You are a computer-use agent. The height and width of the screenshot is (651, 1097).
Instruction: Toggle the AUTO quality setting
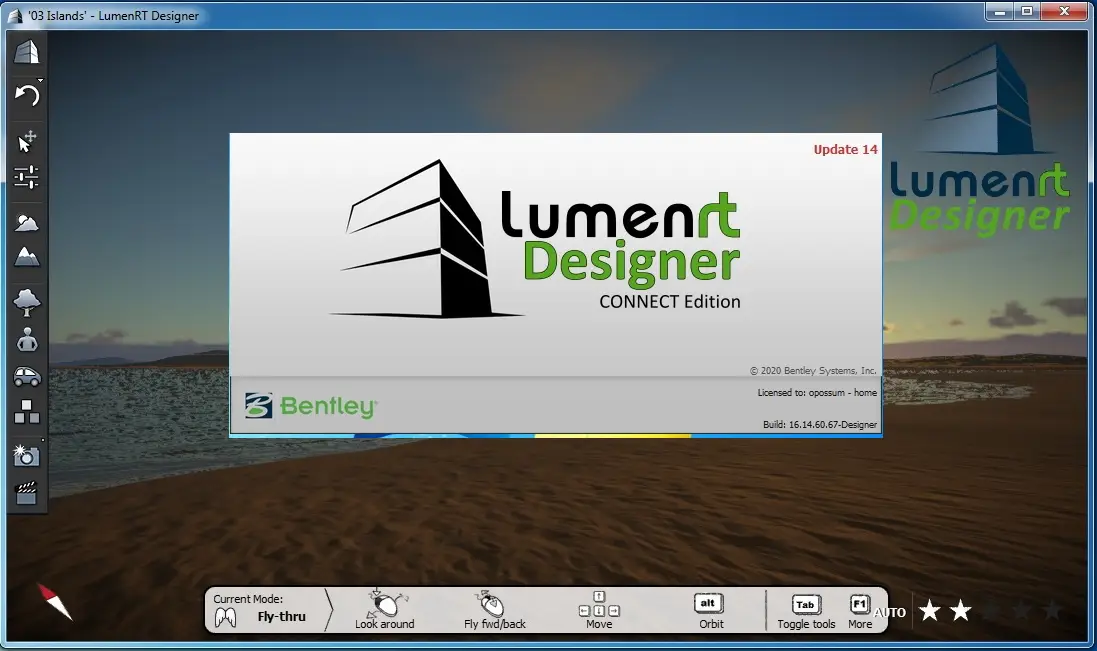(x=890, y=613)
